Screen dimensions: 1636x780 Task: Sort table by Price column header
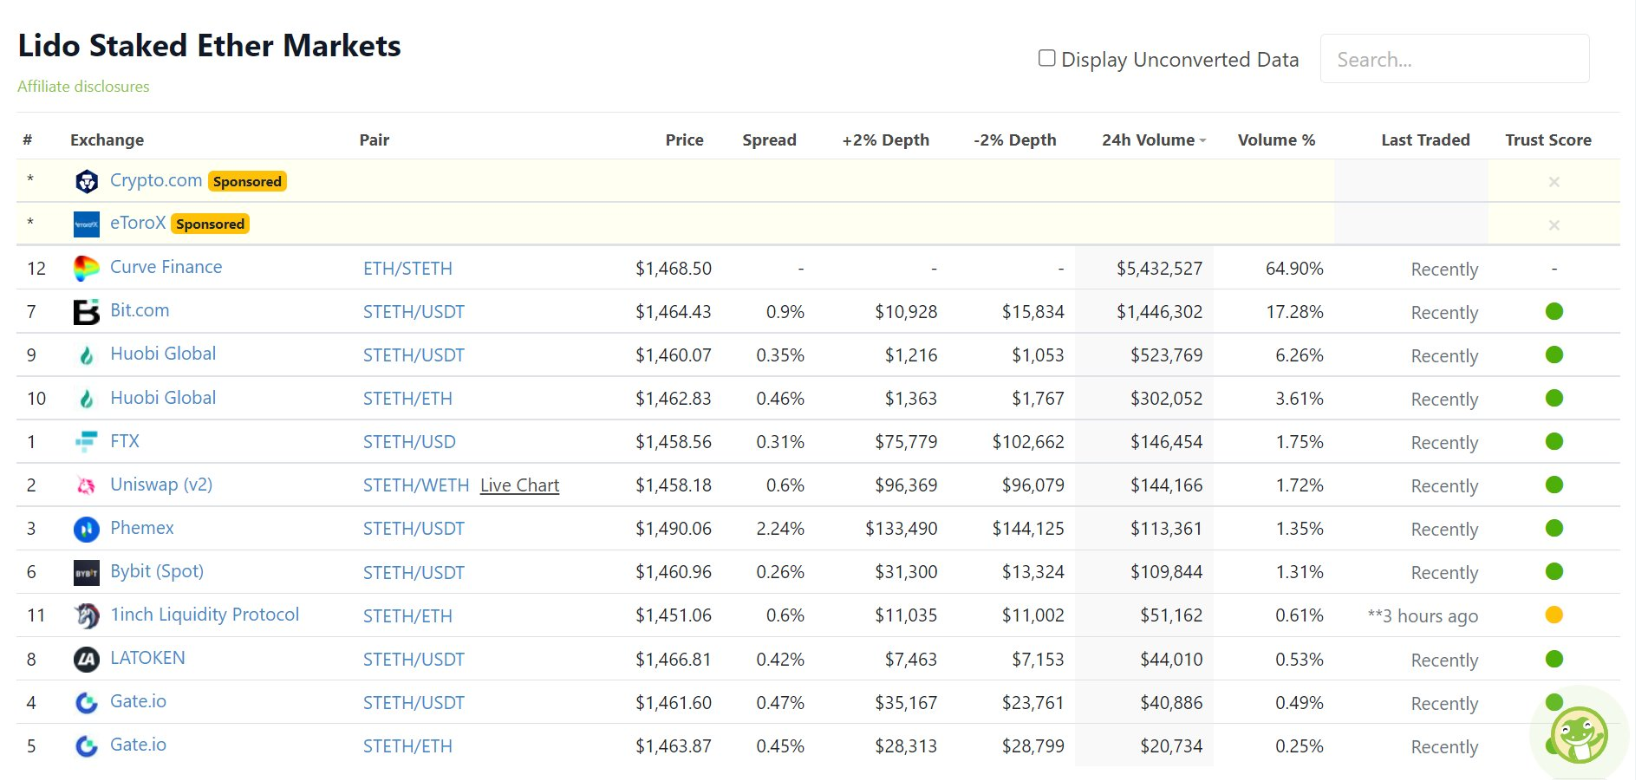point(684,140)
